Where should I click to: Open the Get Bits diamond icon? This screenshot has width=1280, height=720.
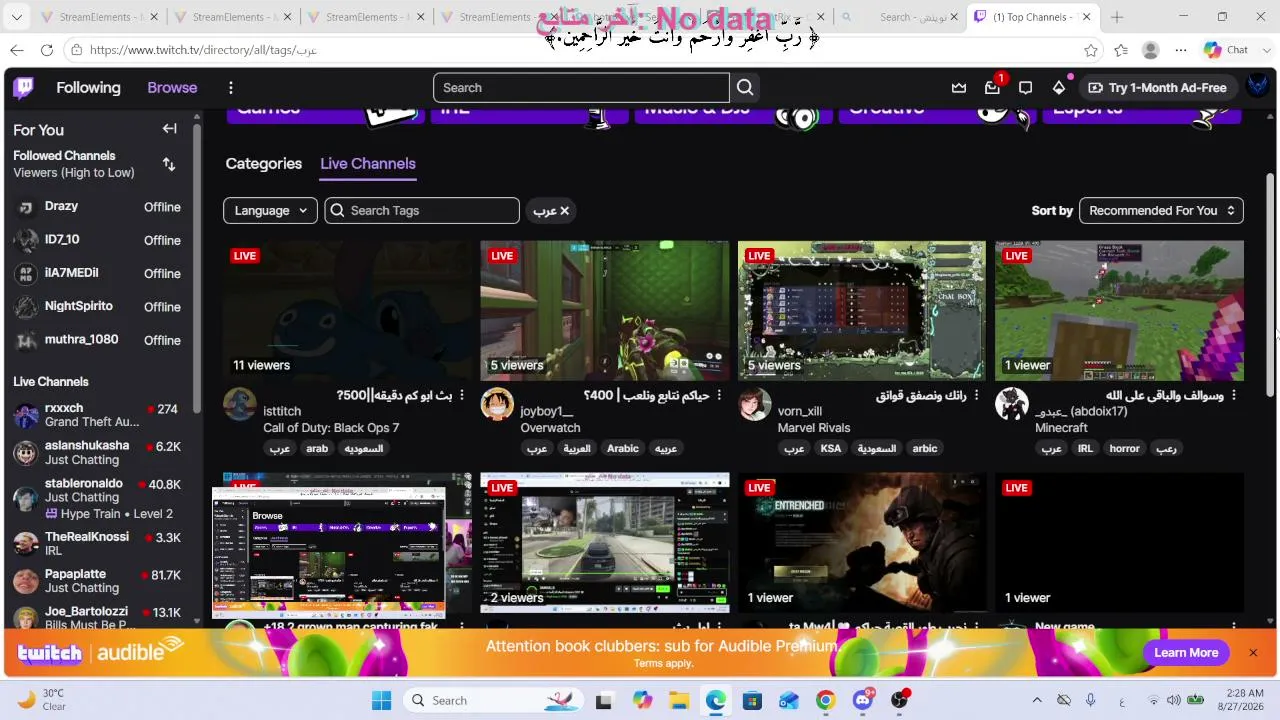(x=1059, y=88)
